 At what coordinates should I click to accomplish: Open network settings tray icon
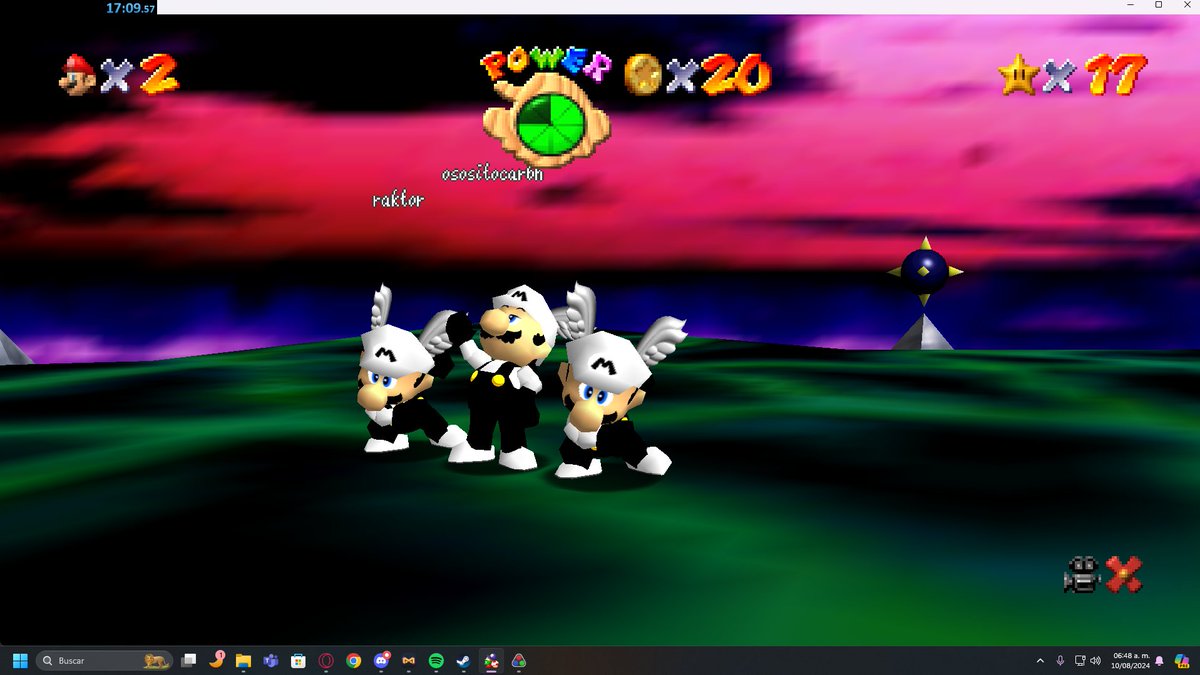[x=1079, y=661]
